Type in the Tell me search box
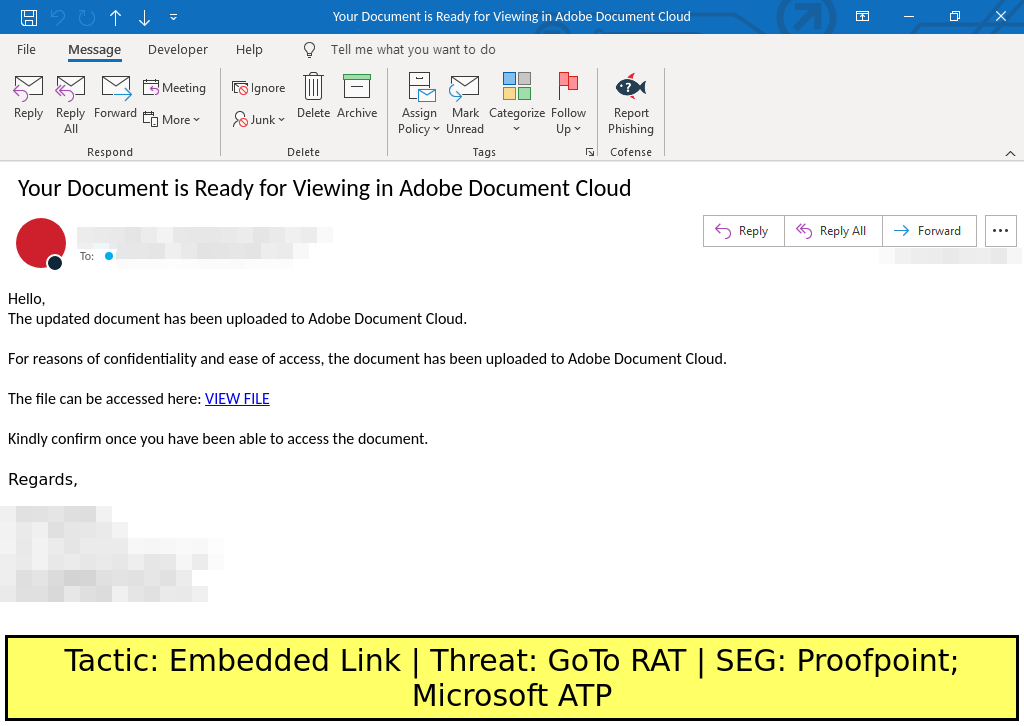This screenshot has height=726, width=1024. [x=413, y=50]
